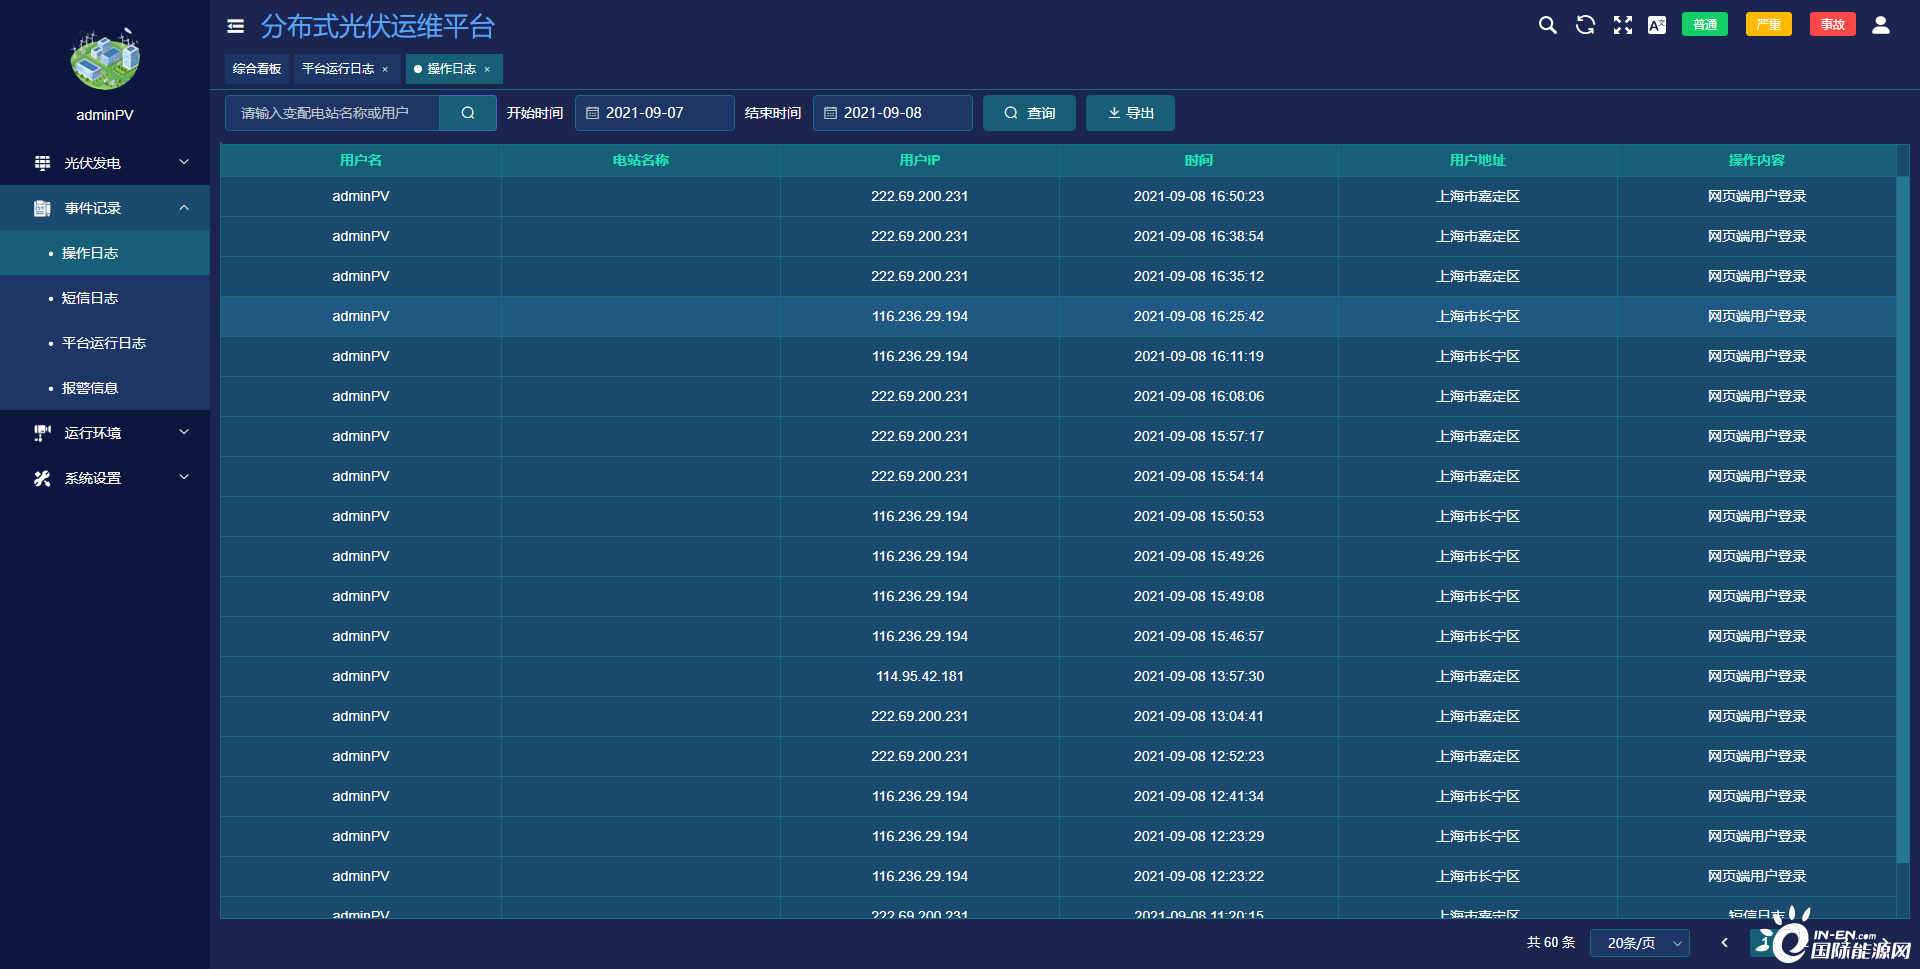1920x969 pixels.
Task: Click the refresh icon in header
Action: click(1585, 25)
